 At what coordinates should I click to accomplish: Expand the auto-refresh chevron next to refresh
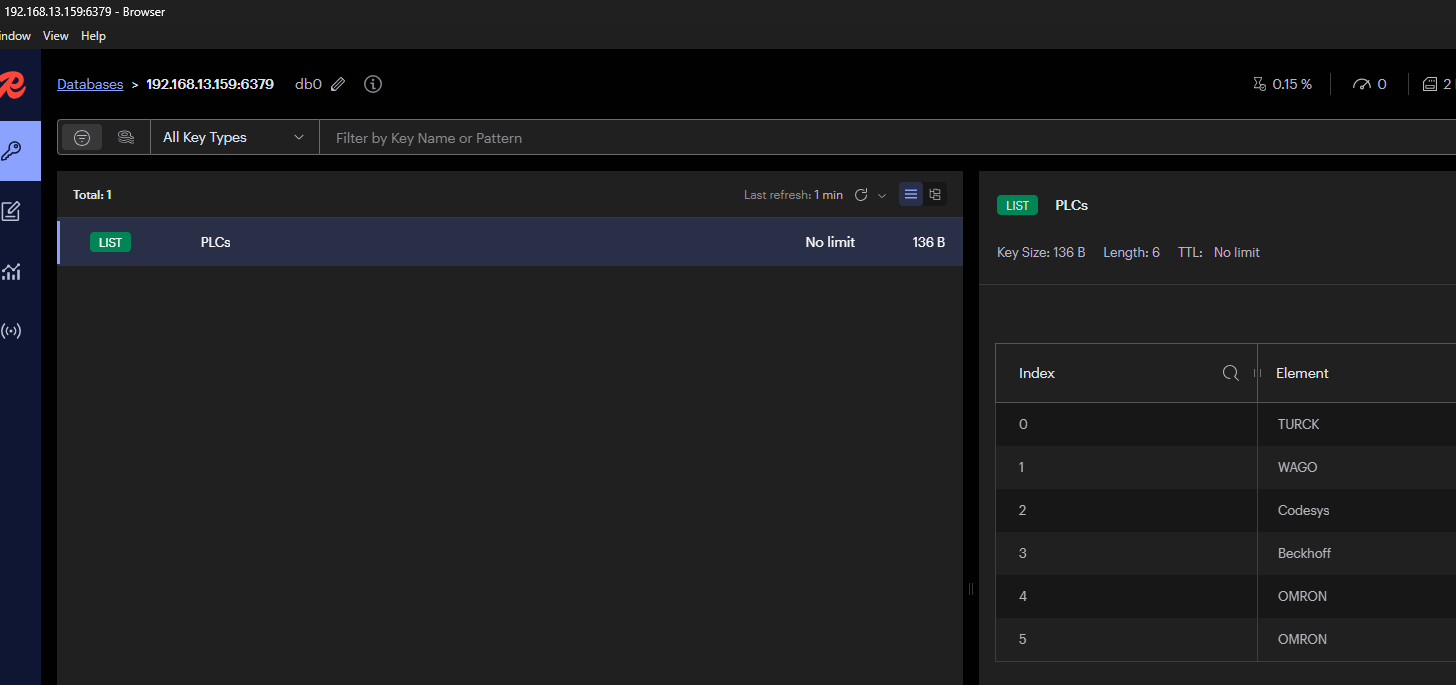882,195
